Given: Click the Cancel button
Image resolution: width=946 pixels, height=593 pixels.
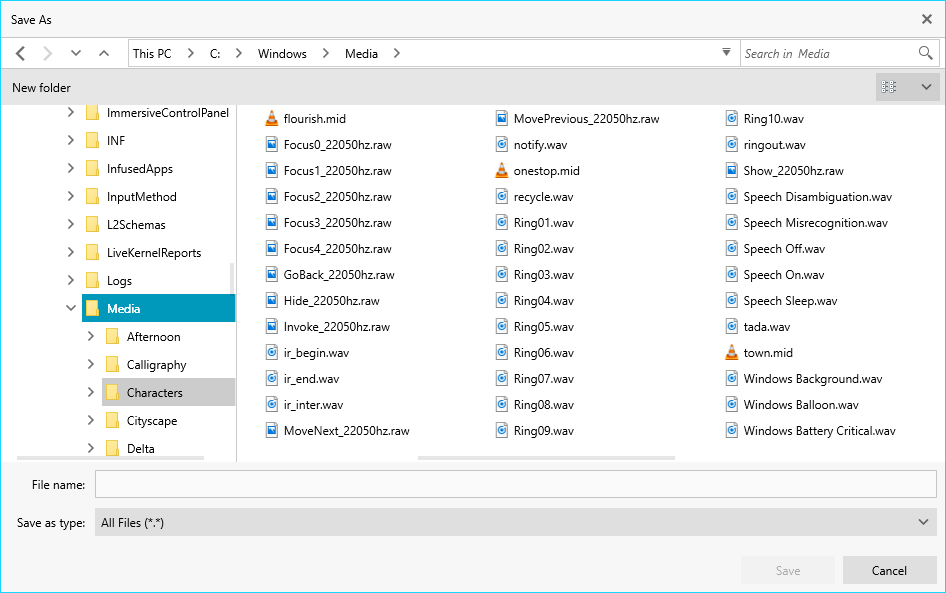Looking at the screenshot, I should click(x=889, y=570).
